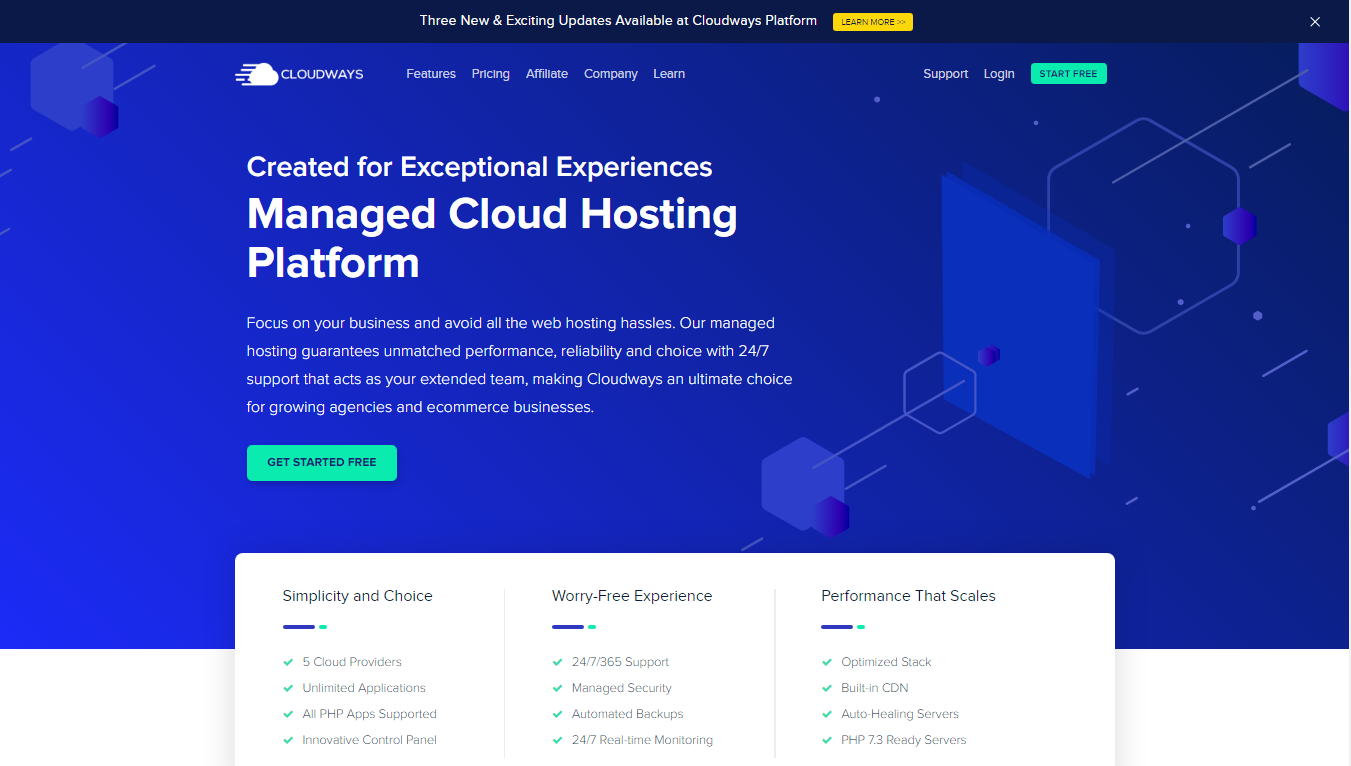Screen dimensions: 1351x766
Task: Click the checkmark beside 5 Cloud Providers
Action: [288, 662]
